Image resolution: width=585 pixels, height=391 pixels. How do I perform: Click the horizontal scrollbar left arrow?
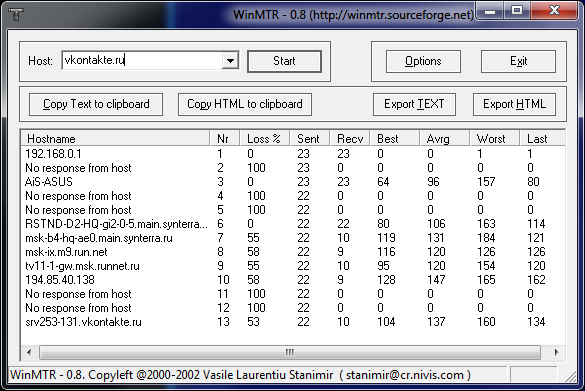tap(29, 352)
